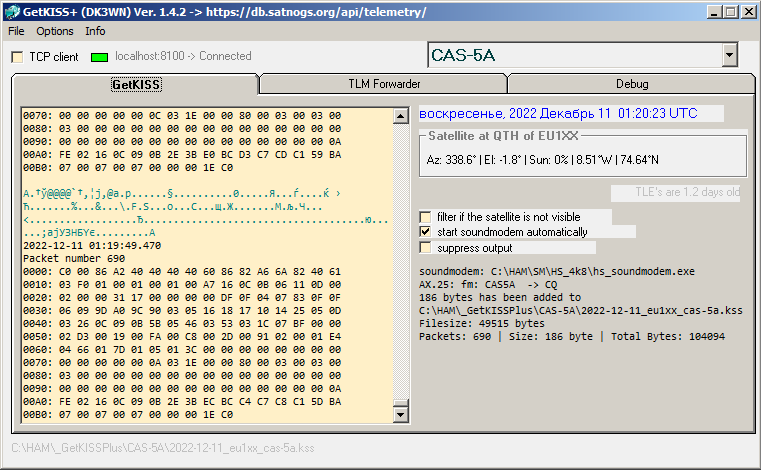
Task: Maximize the GetKISS+ window
Action: (x=730, y=12)
